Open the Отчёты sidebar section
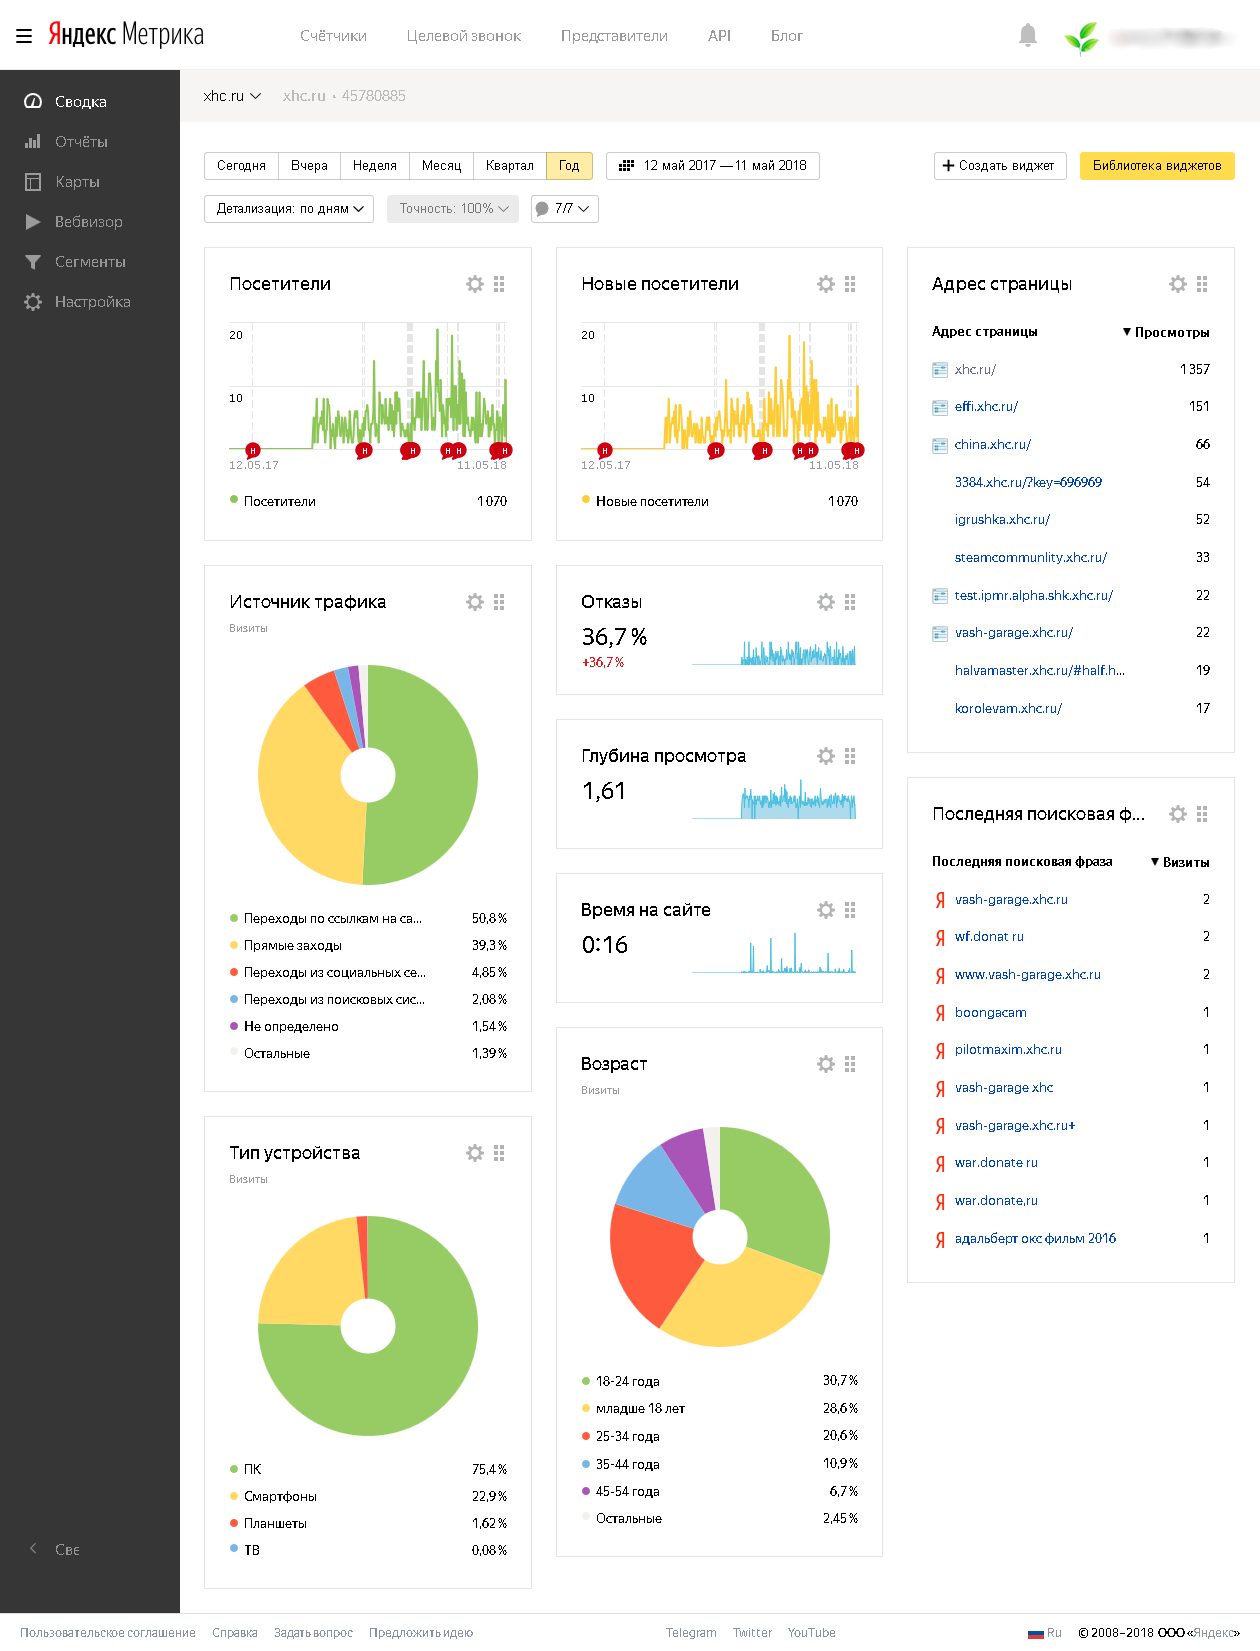 coord(90,141)
